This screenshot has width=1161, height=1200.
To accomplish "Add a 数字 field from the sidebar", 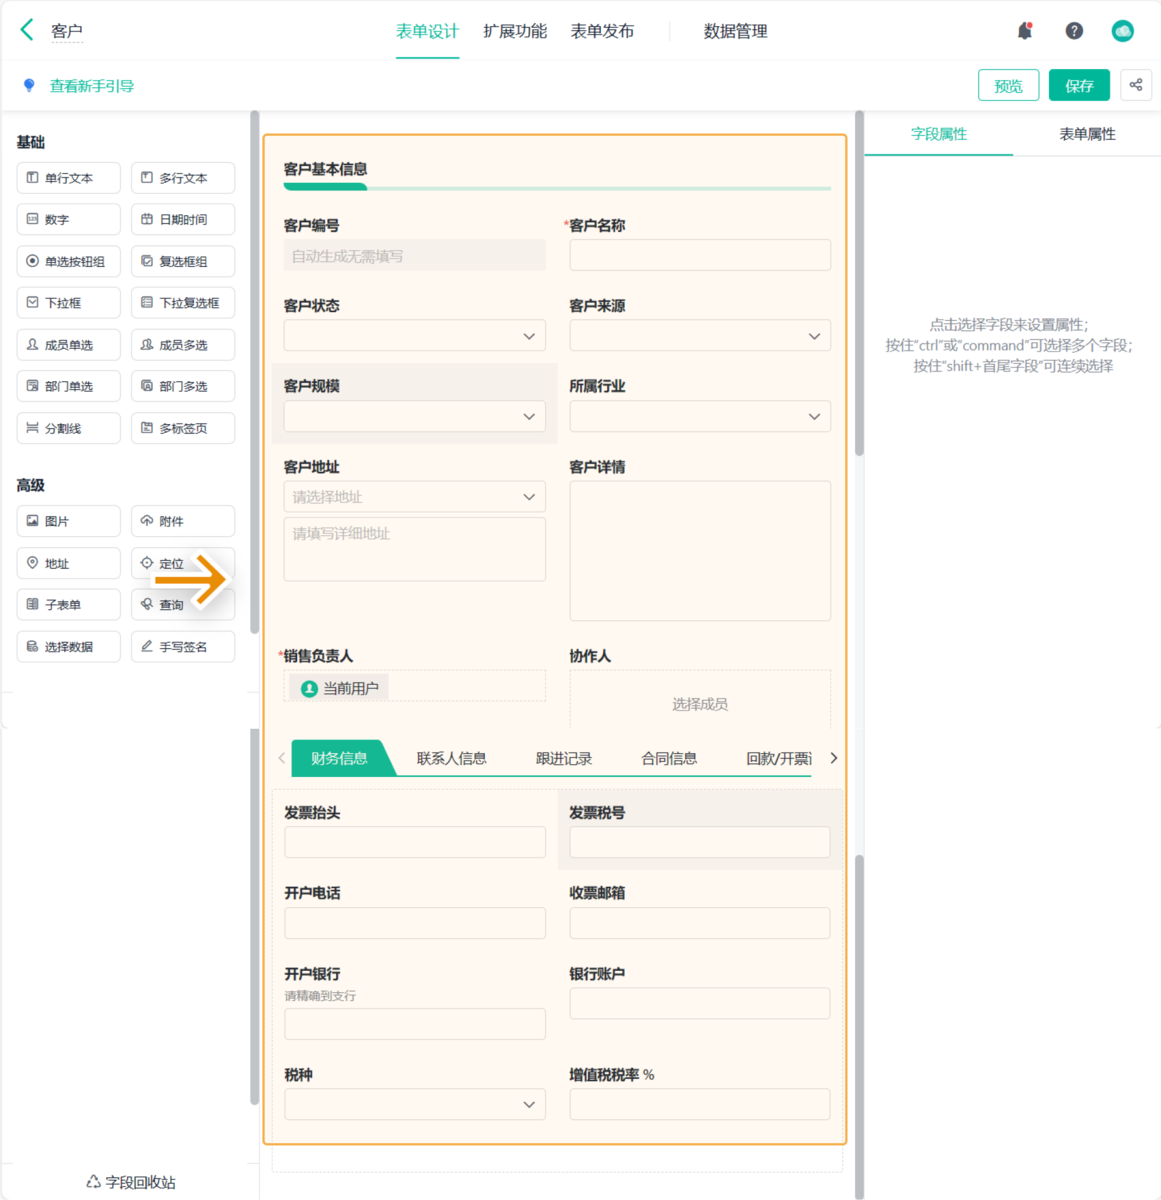I will coord(68,219).
